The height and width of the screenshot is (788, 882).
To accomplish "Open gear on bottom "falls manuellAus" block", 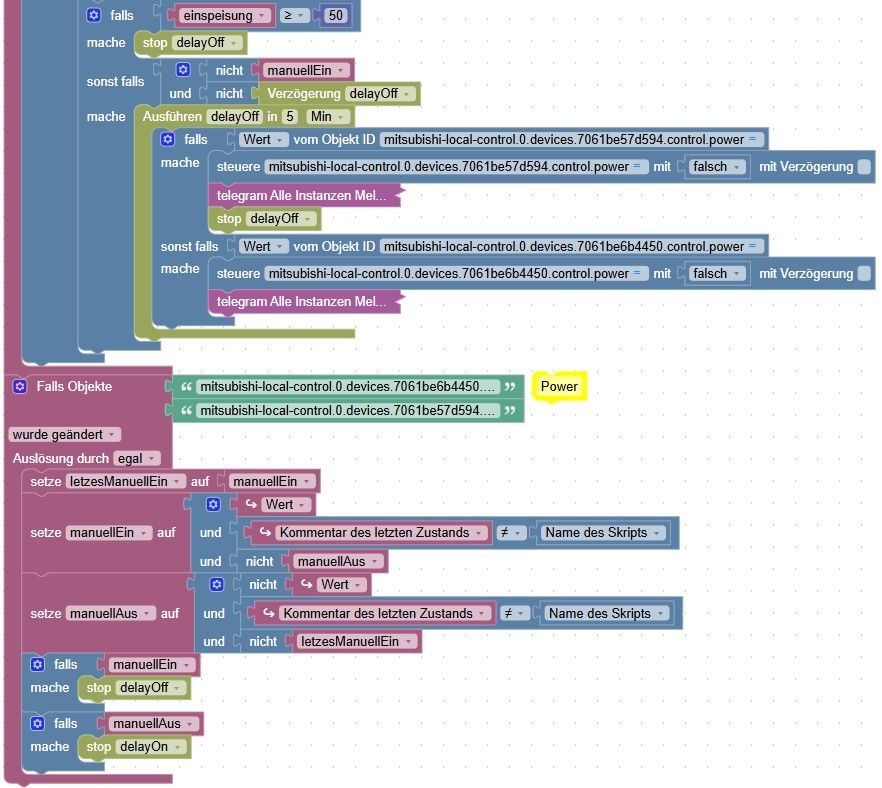I will (38, 723).
